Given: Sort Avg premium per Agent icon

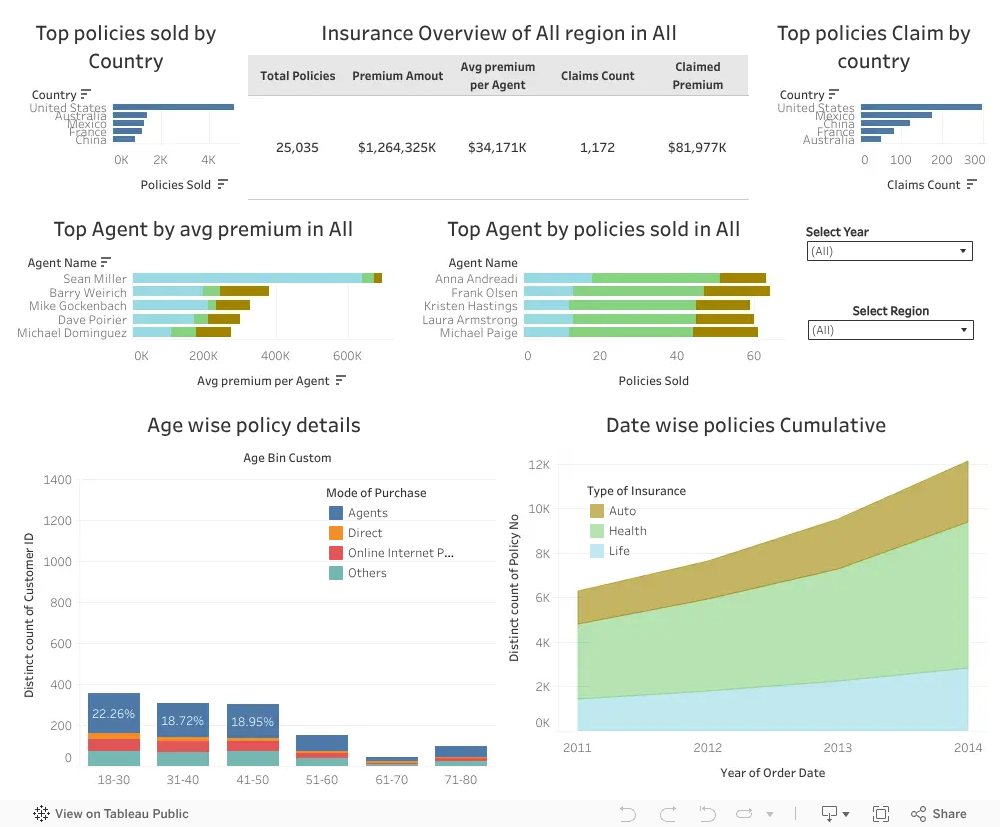Looking at the screenshot, I should [x=341, y=380].
